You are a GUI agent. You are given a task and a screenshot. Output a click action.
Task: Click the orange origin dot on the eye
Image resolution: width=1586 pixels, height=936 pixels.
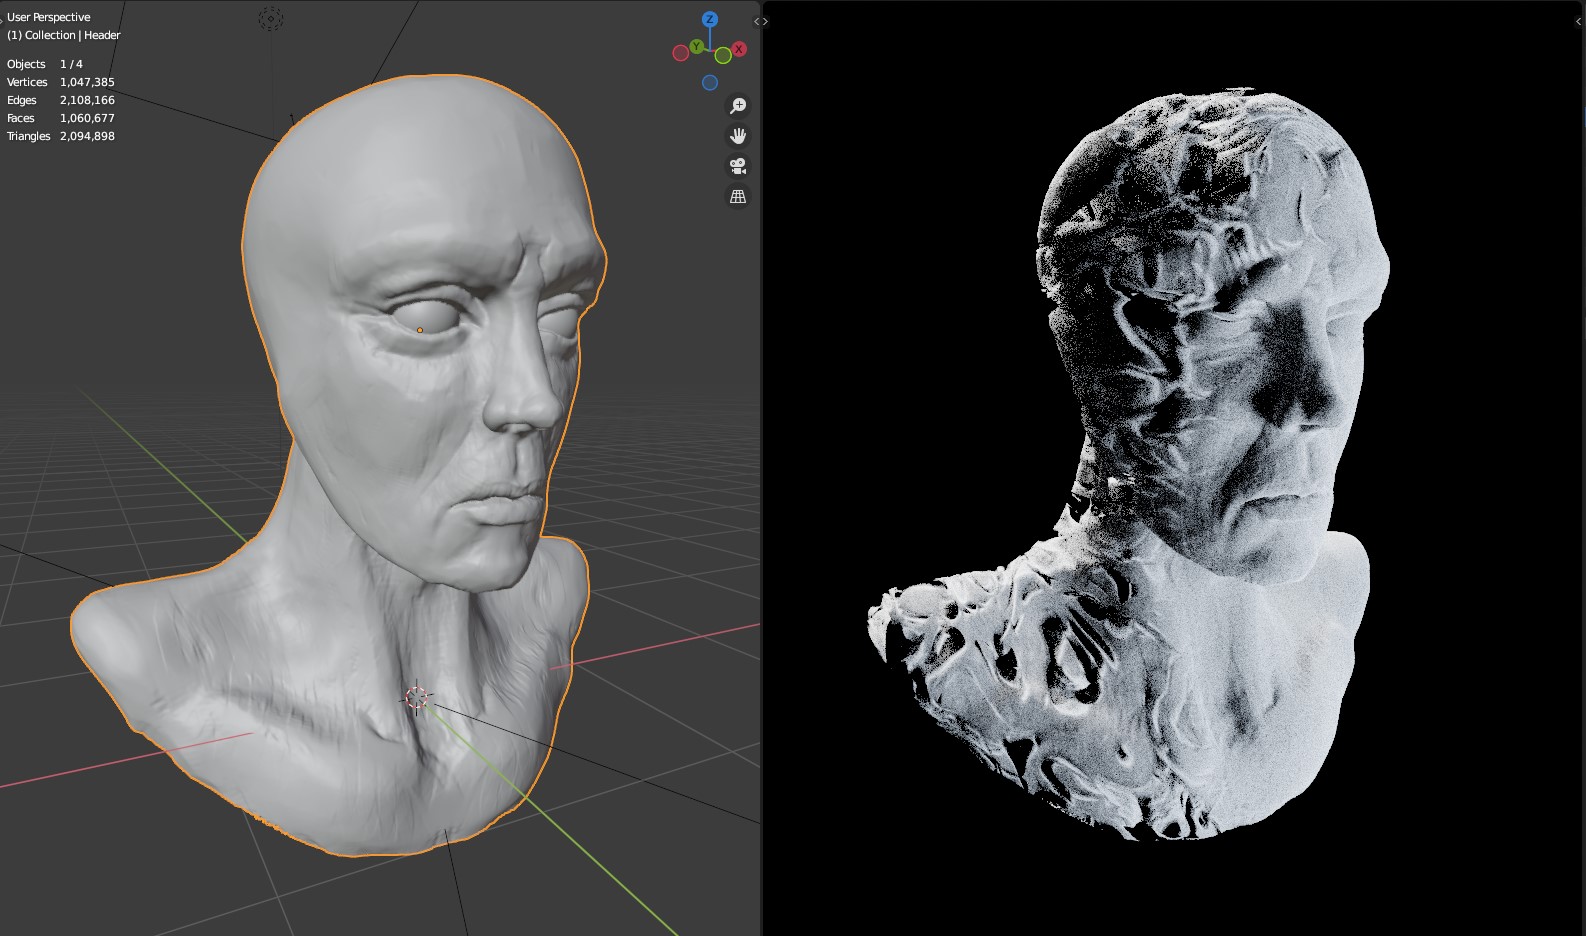point(420,330)
